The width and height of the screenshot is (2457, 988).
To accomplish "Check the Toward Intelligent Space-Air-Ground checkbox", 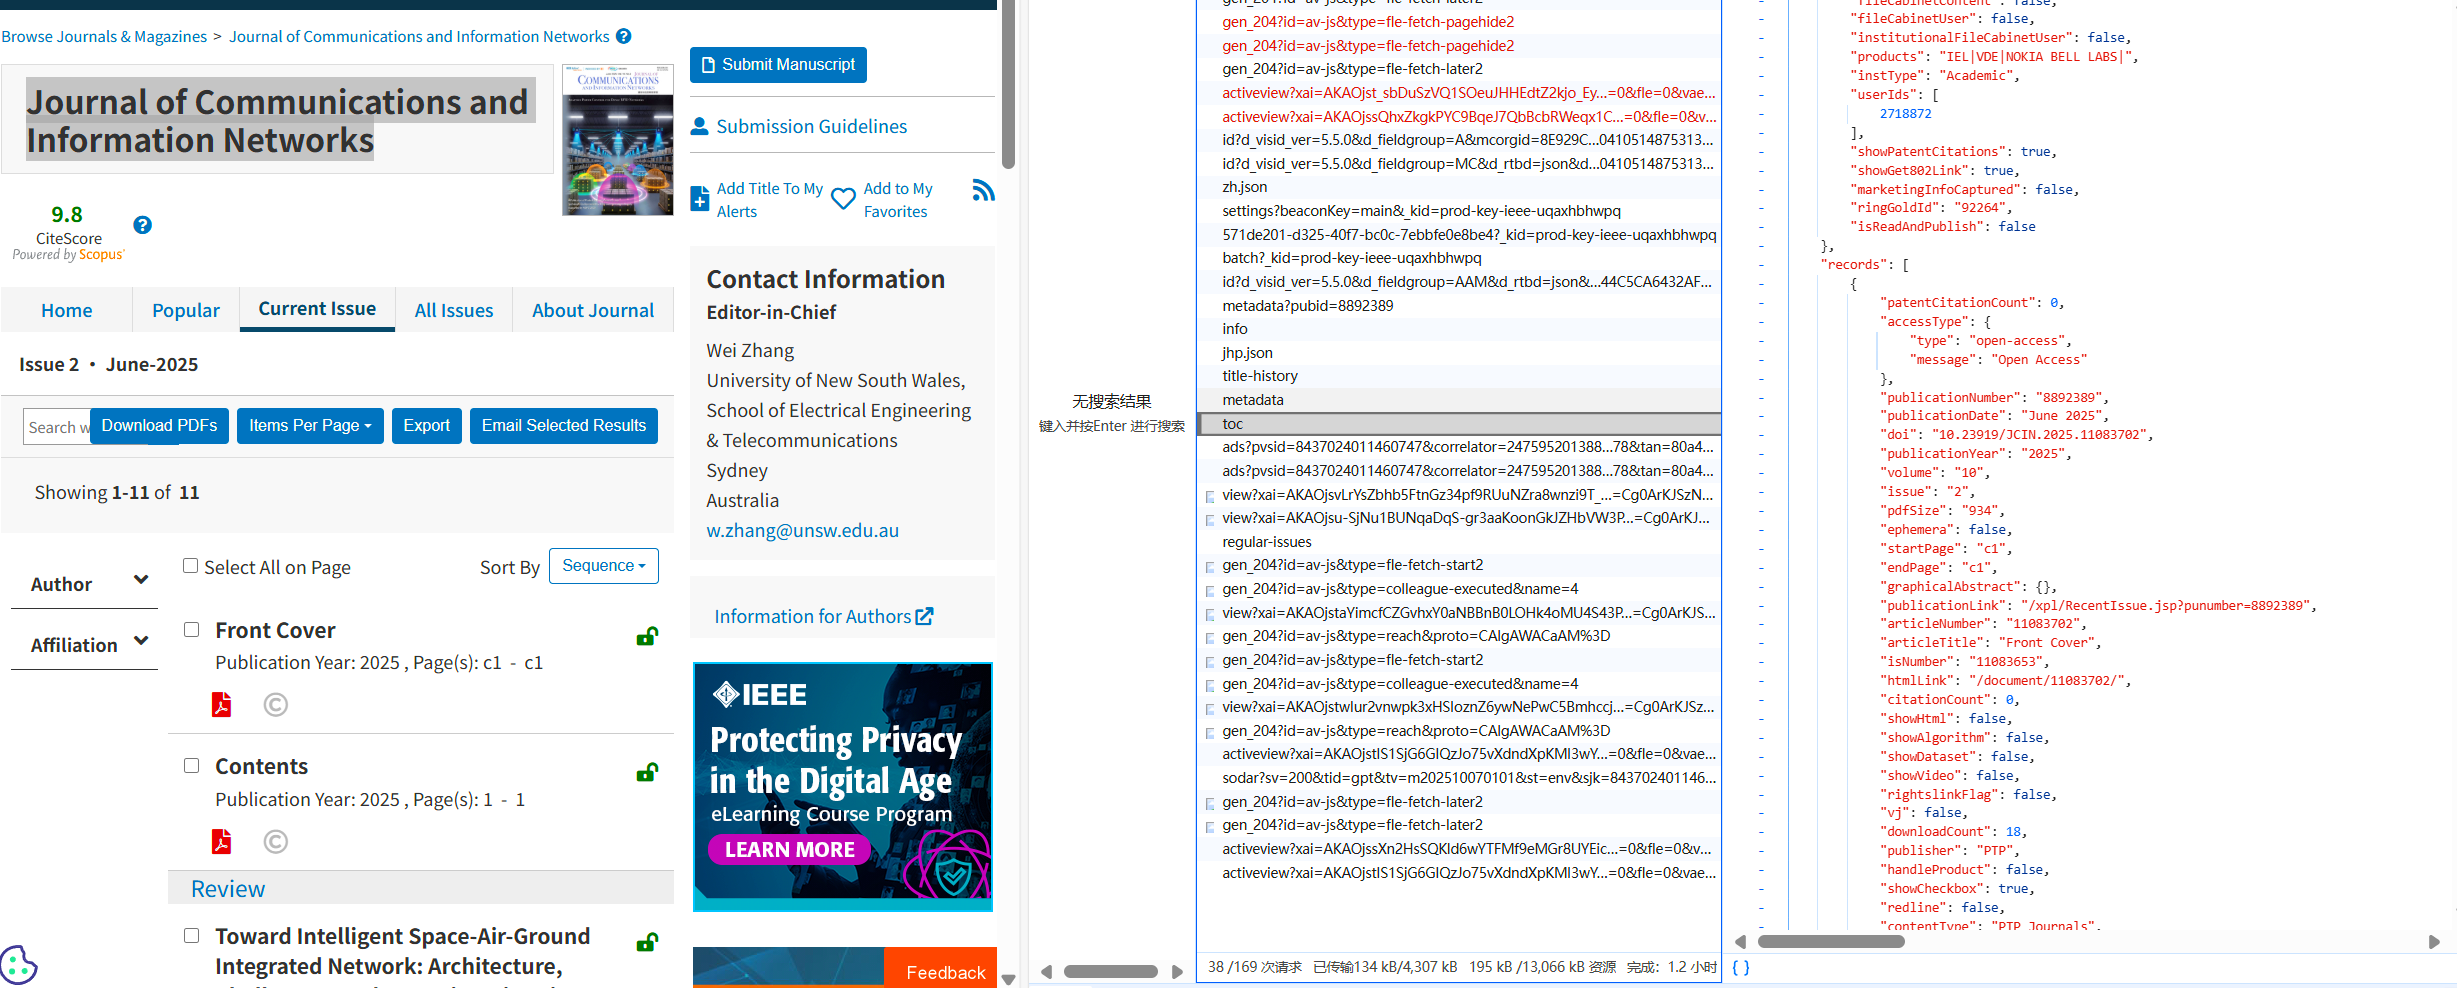I will 191,935.
